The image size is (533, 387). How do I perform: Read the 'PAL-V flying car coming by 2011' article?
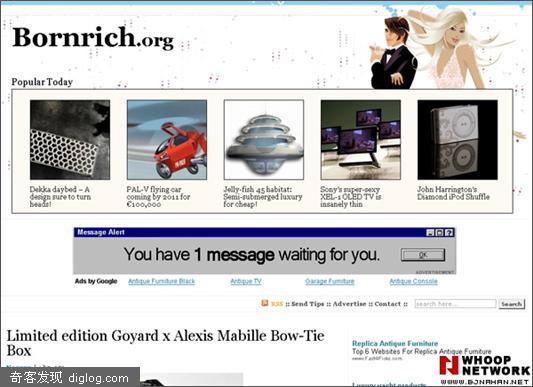point(158,197)
